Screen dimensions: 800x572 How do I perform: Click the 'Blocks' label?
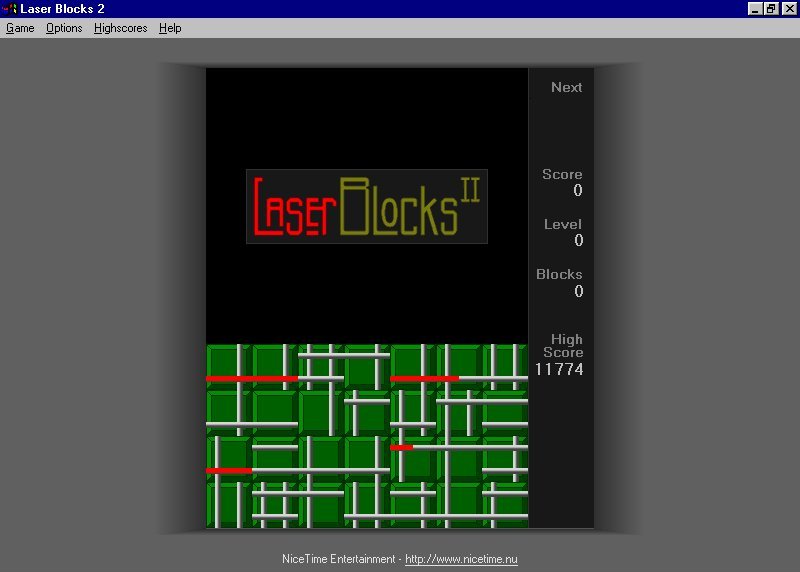click(x=559, y=275)
